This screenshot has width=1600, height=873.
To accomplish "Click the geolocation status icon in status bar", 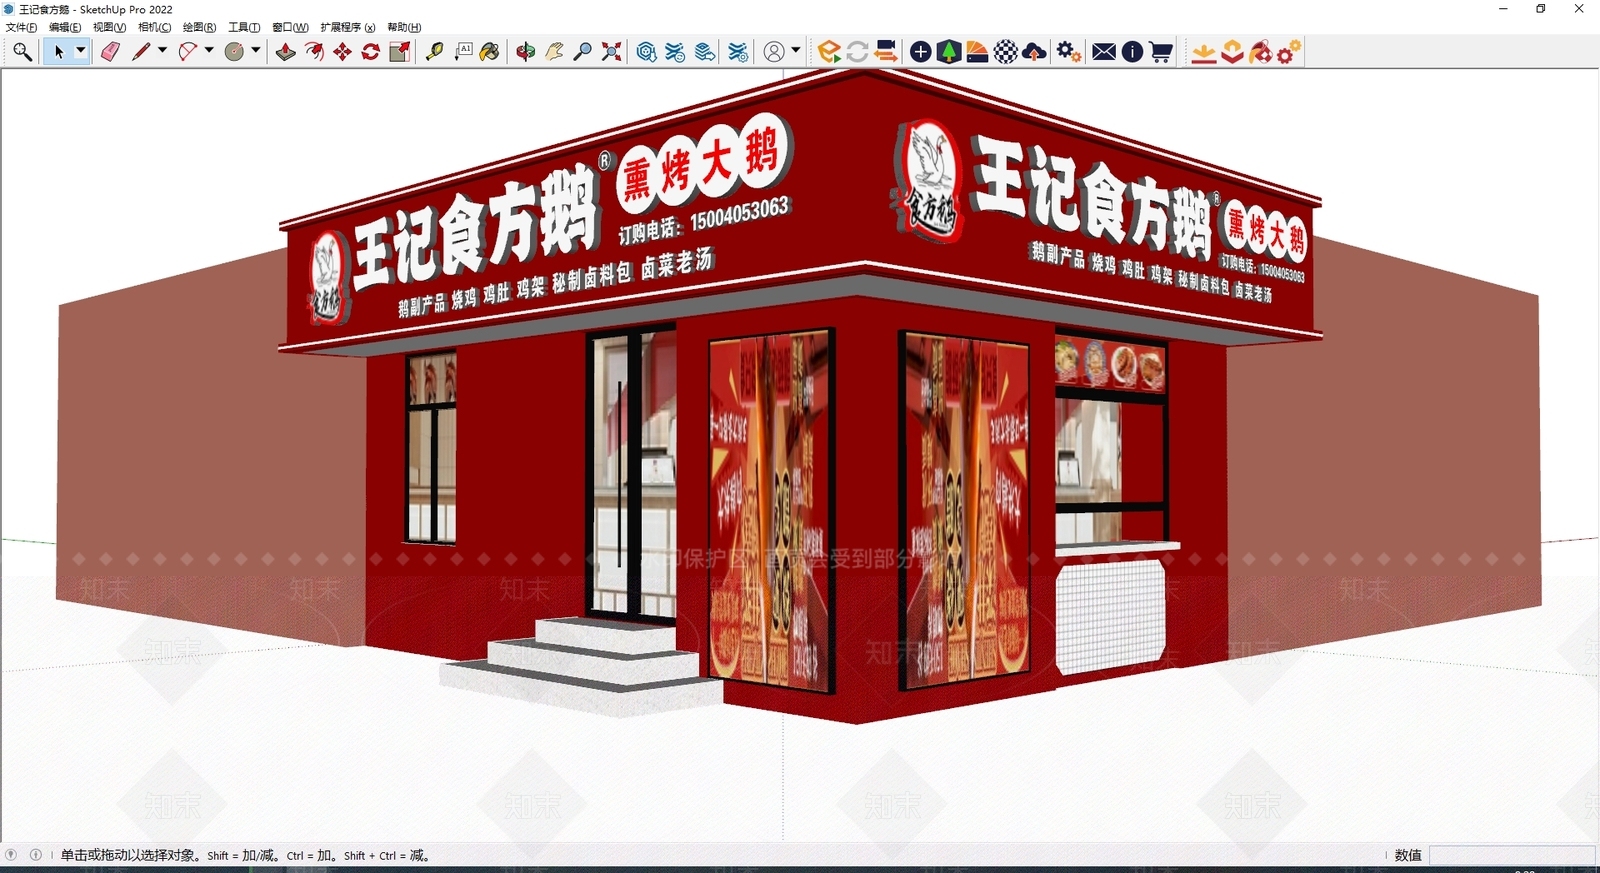I will pyautogui.click(x=11, y=855).
